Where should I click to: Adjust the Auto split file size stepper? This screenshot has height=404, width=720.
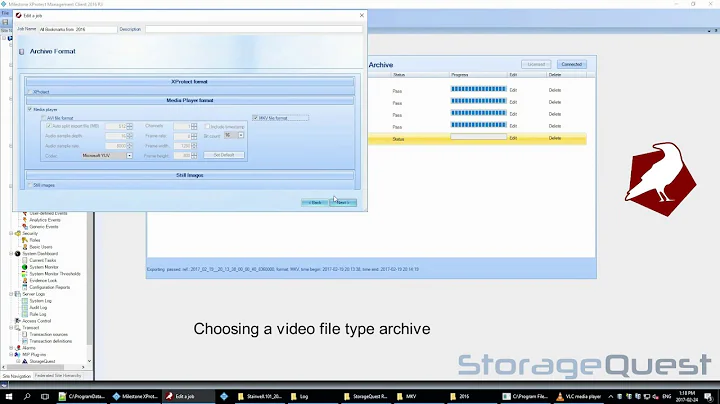point(129,126)
